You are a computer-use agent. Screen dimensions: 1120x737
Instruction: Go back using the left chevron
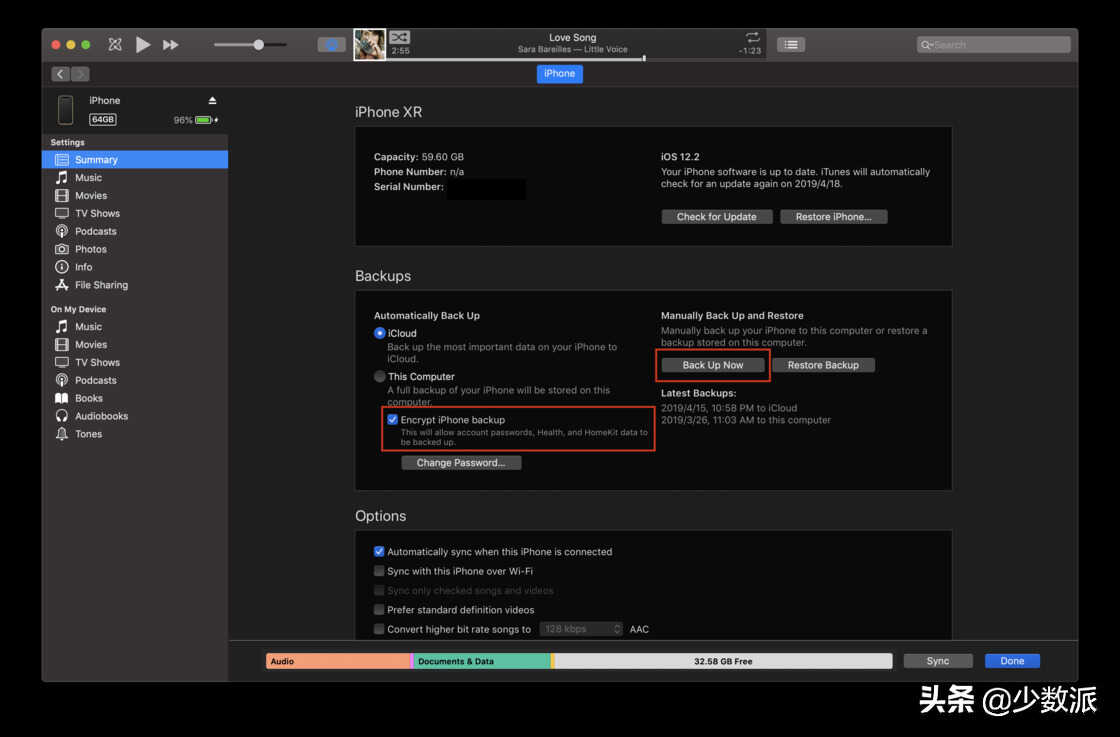[x=60, y=74]
